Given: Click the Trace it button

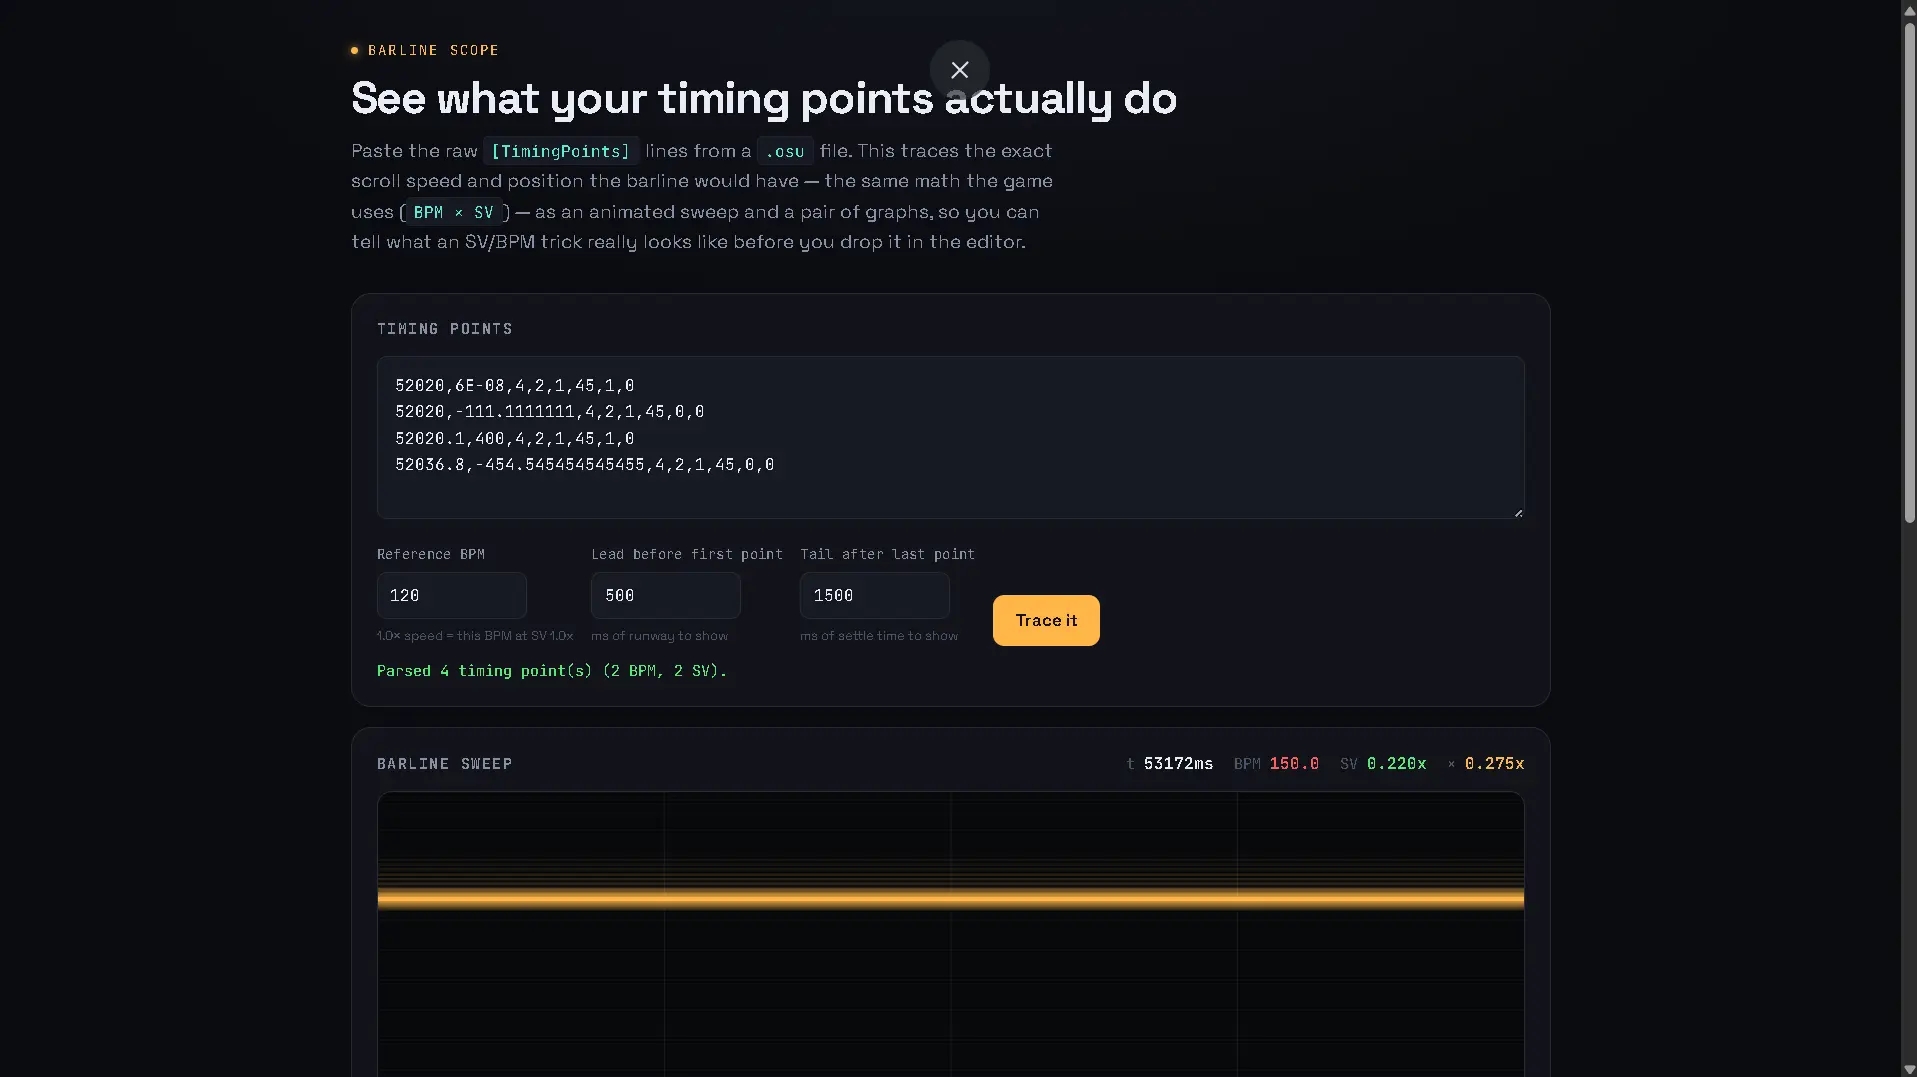Looking at the screenshot, I should click(1046, 620).
